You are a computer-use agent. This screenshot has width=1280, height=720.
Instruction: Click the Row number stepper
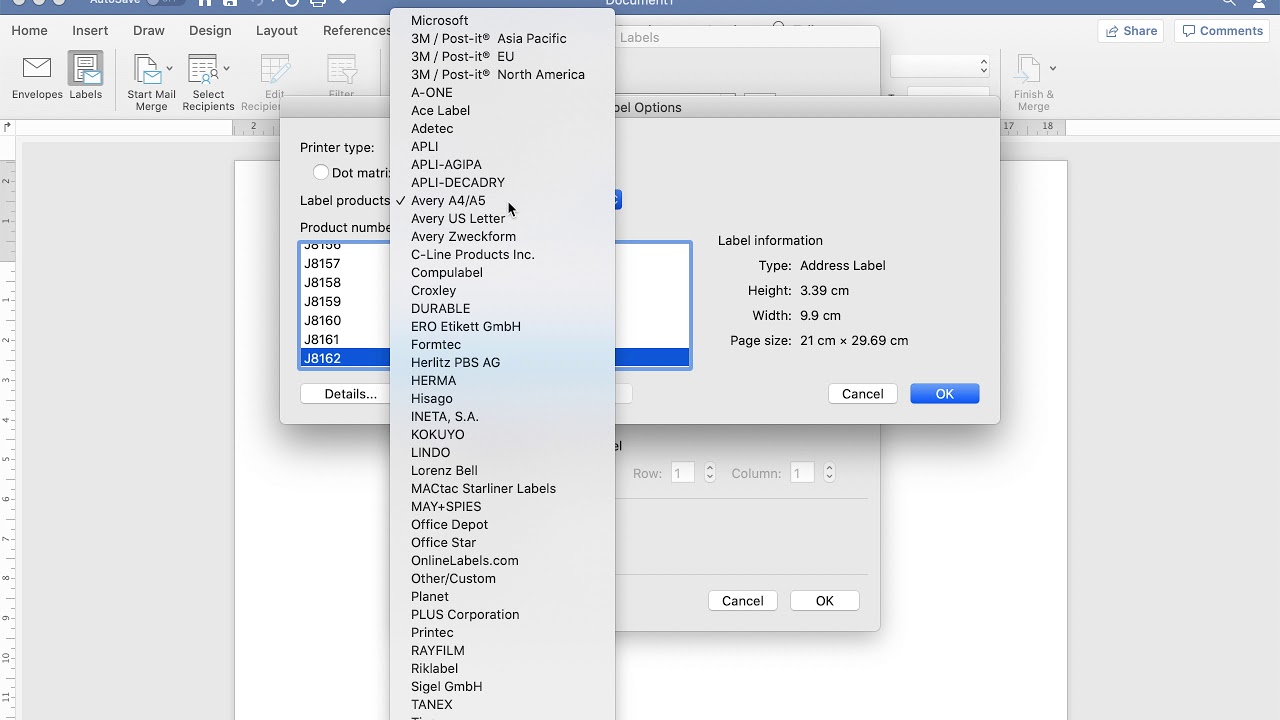[x=710, y=473]
